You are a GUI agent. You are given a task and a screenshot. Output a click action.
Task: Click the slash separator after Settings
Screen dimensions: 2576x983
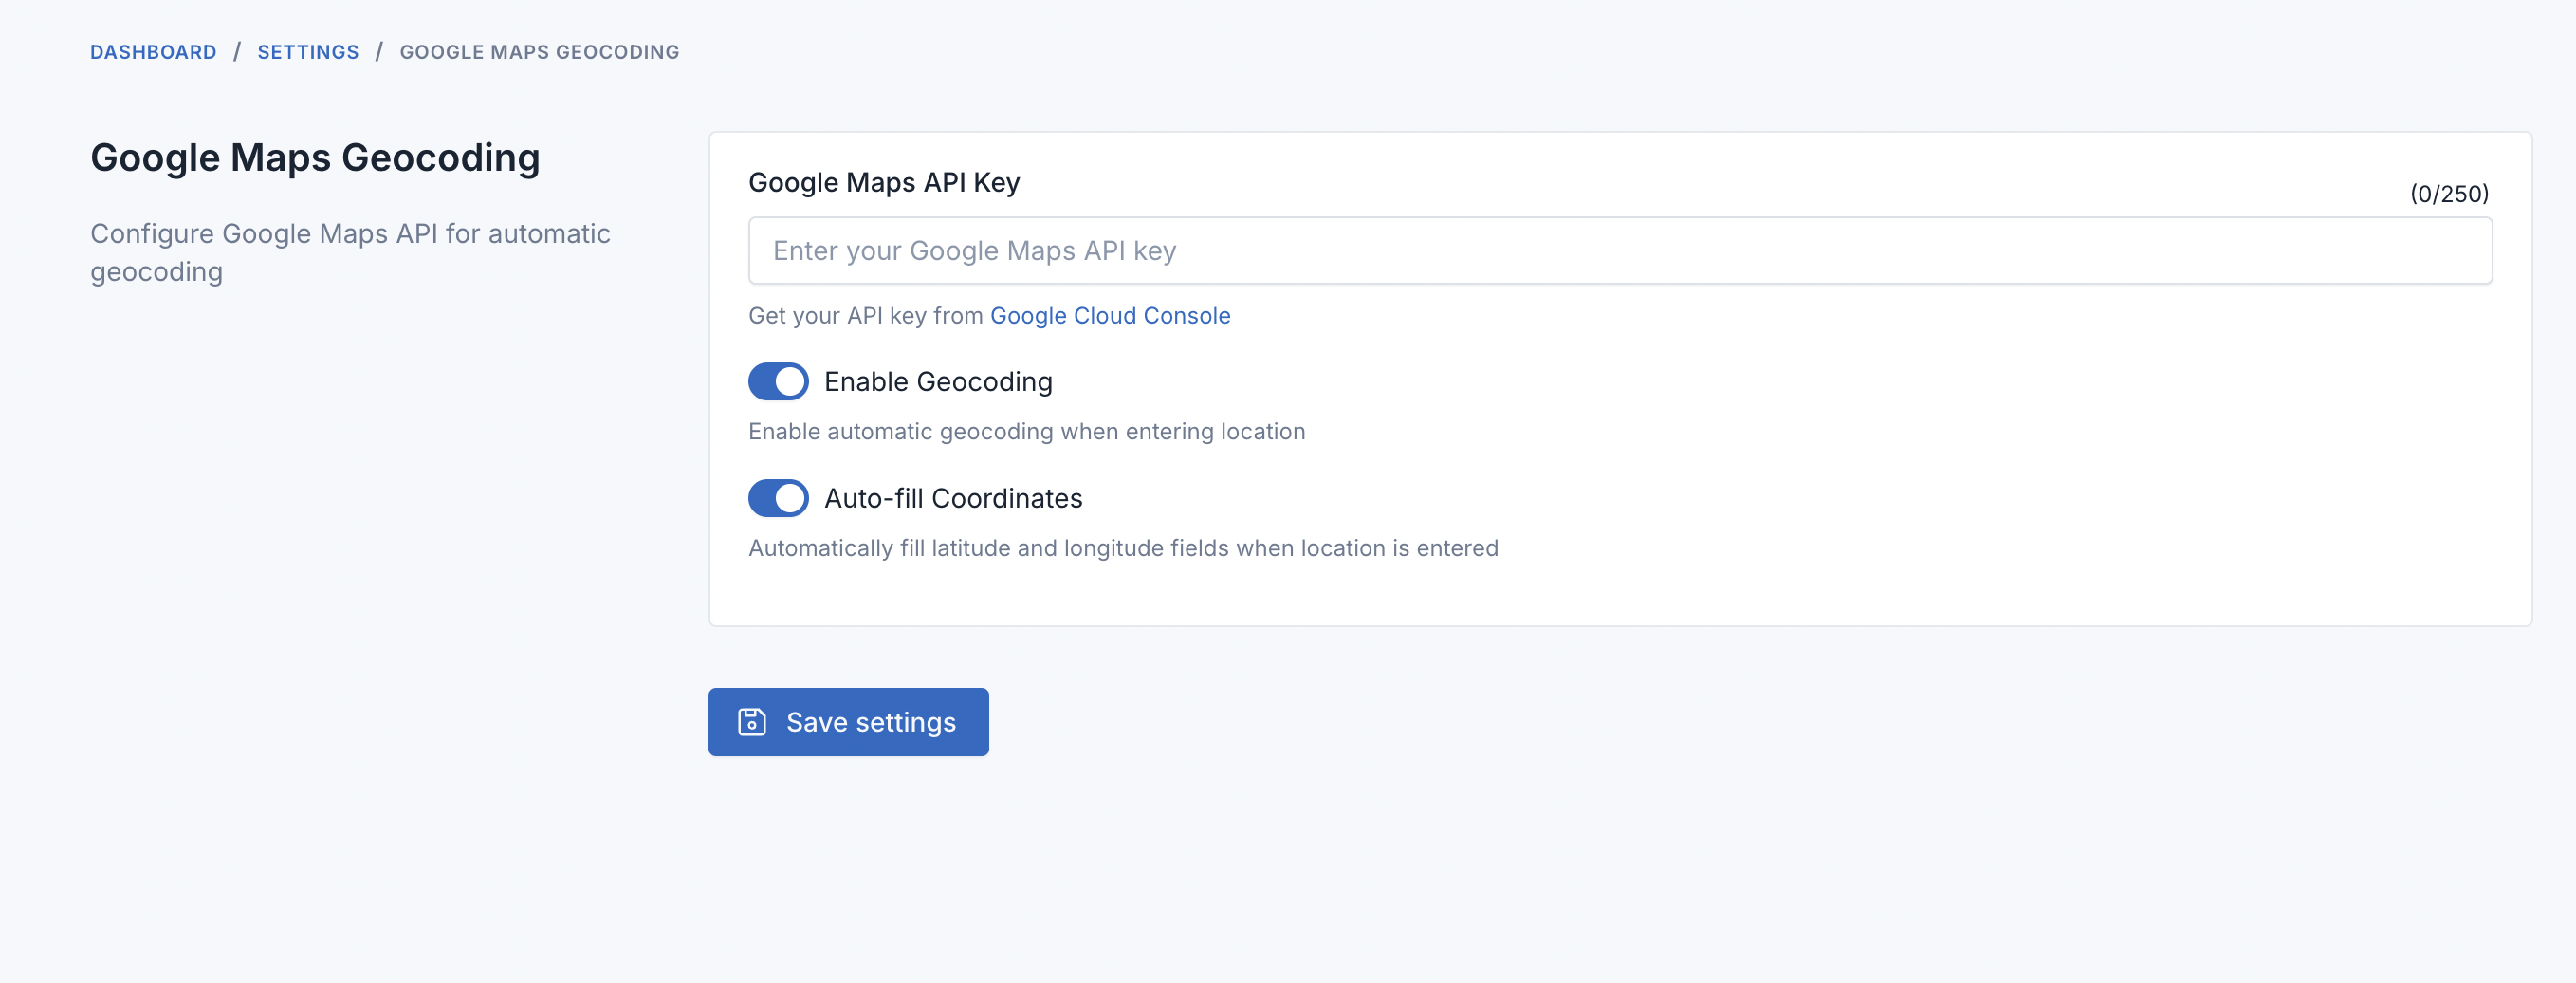point(379,52)
